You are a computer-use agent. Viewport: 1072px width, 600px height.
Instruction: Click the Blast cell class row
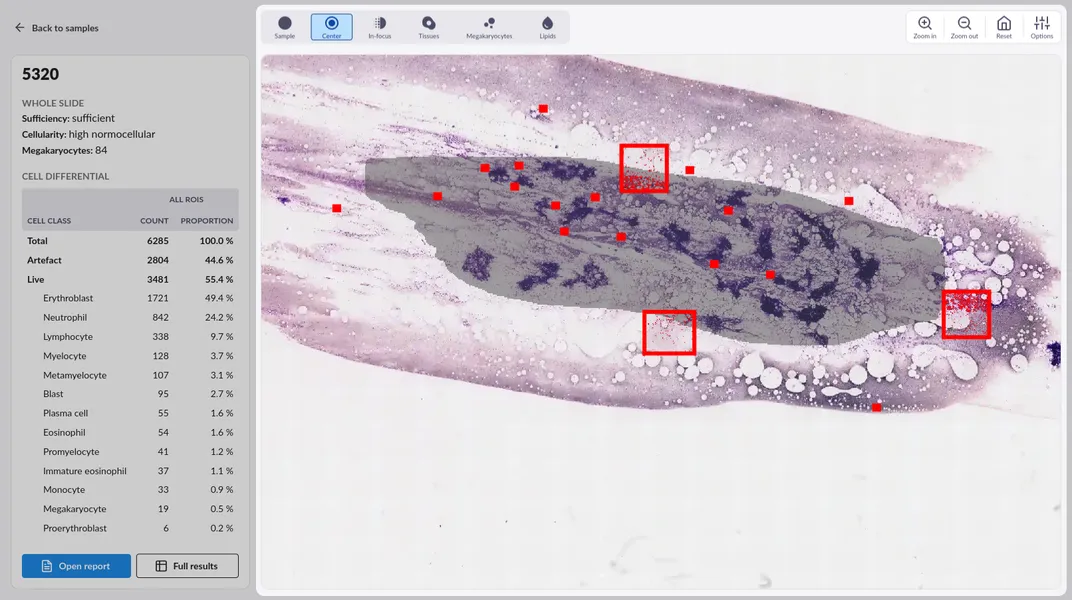[x=130, y=394]
